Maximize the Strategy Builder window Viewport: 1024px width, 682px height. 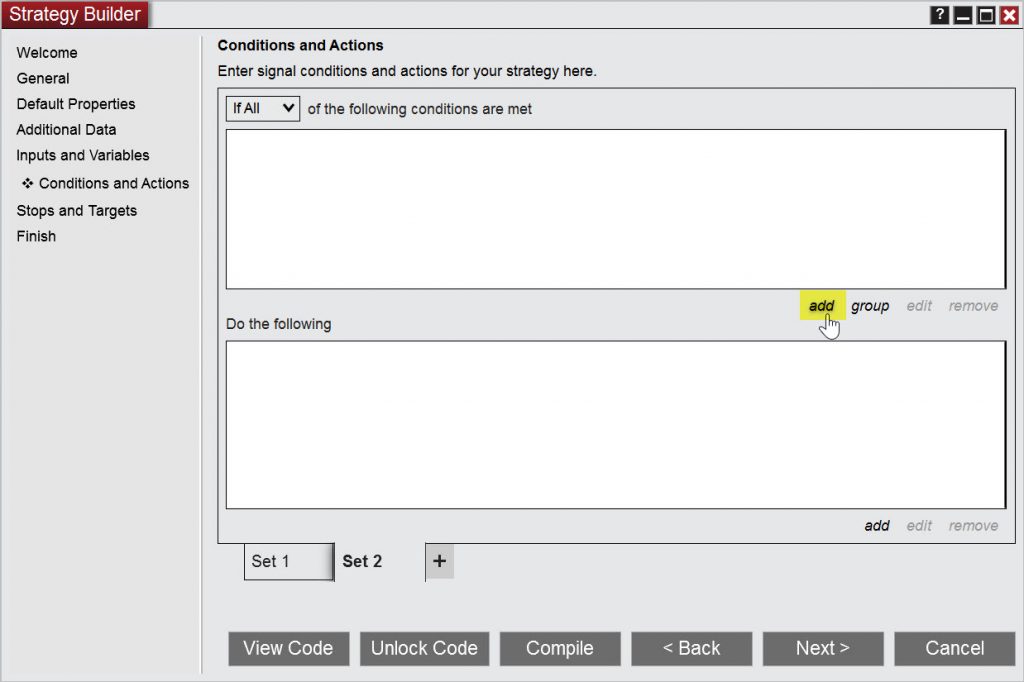click(986, 14)
